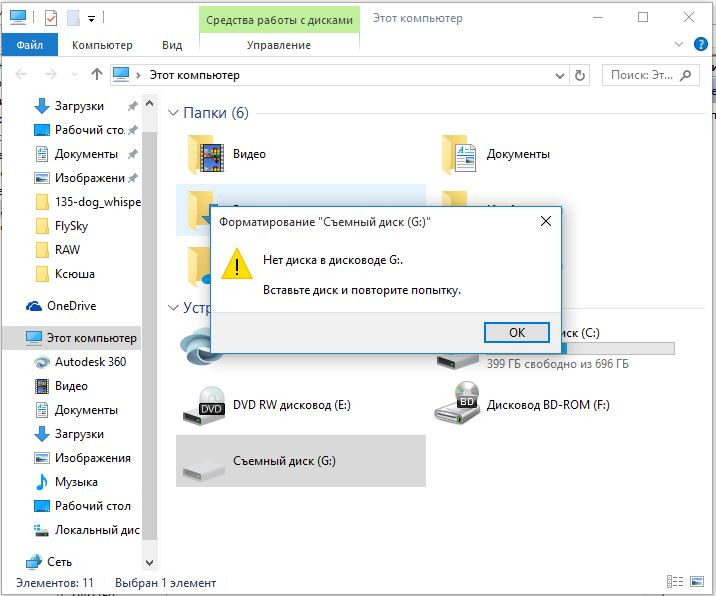Select the DVD RW дисковод (E:) drive icon
Screen dimensions: 716x596
point(203,406)
